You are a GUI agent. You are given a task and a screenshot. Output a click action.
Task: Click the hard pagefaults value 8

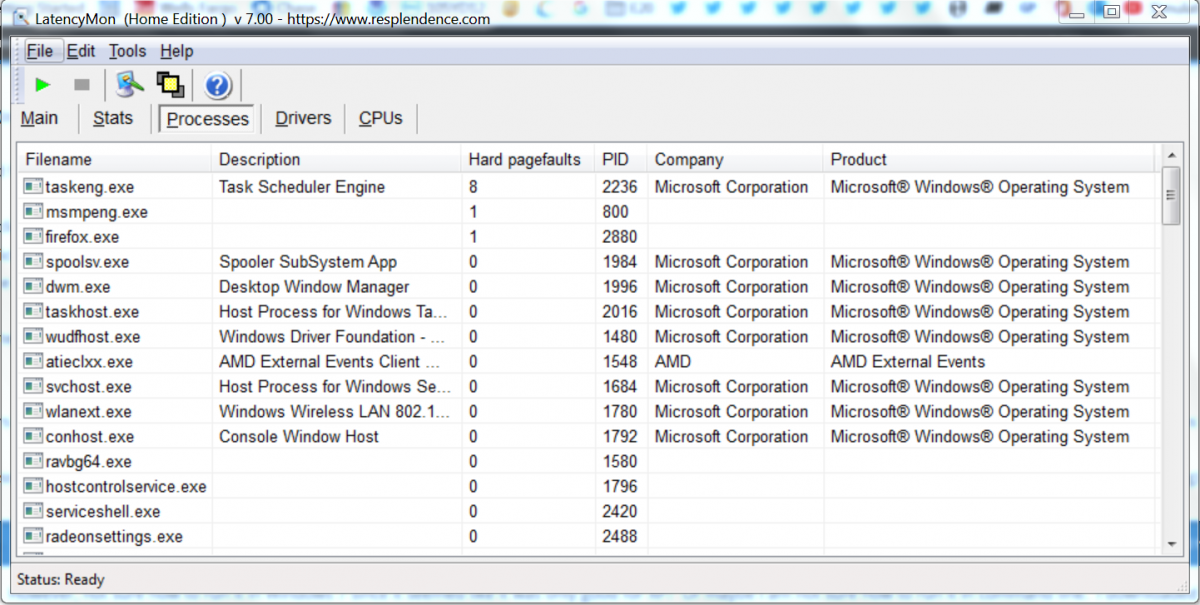(473, 187)
